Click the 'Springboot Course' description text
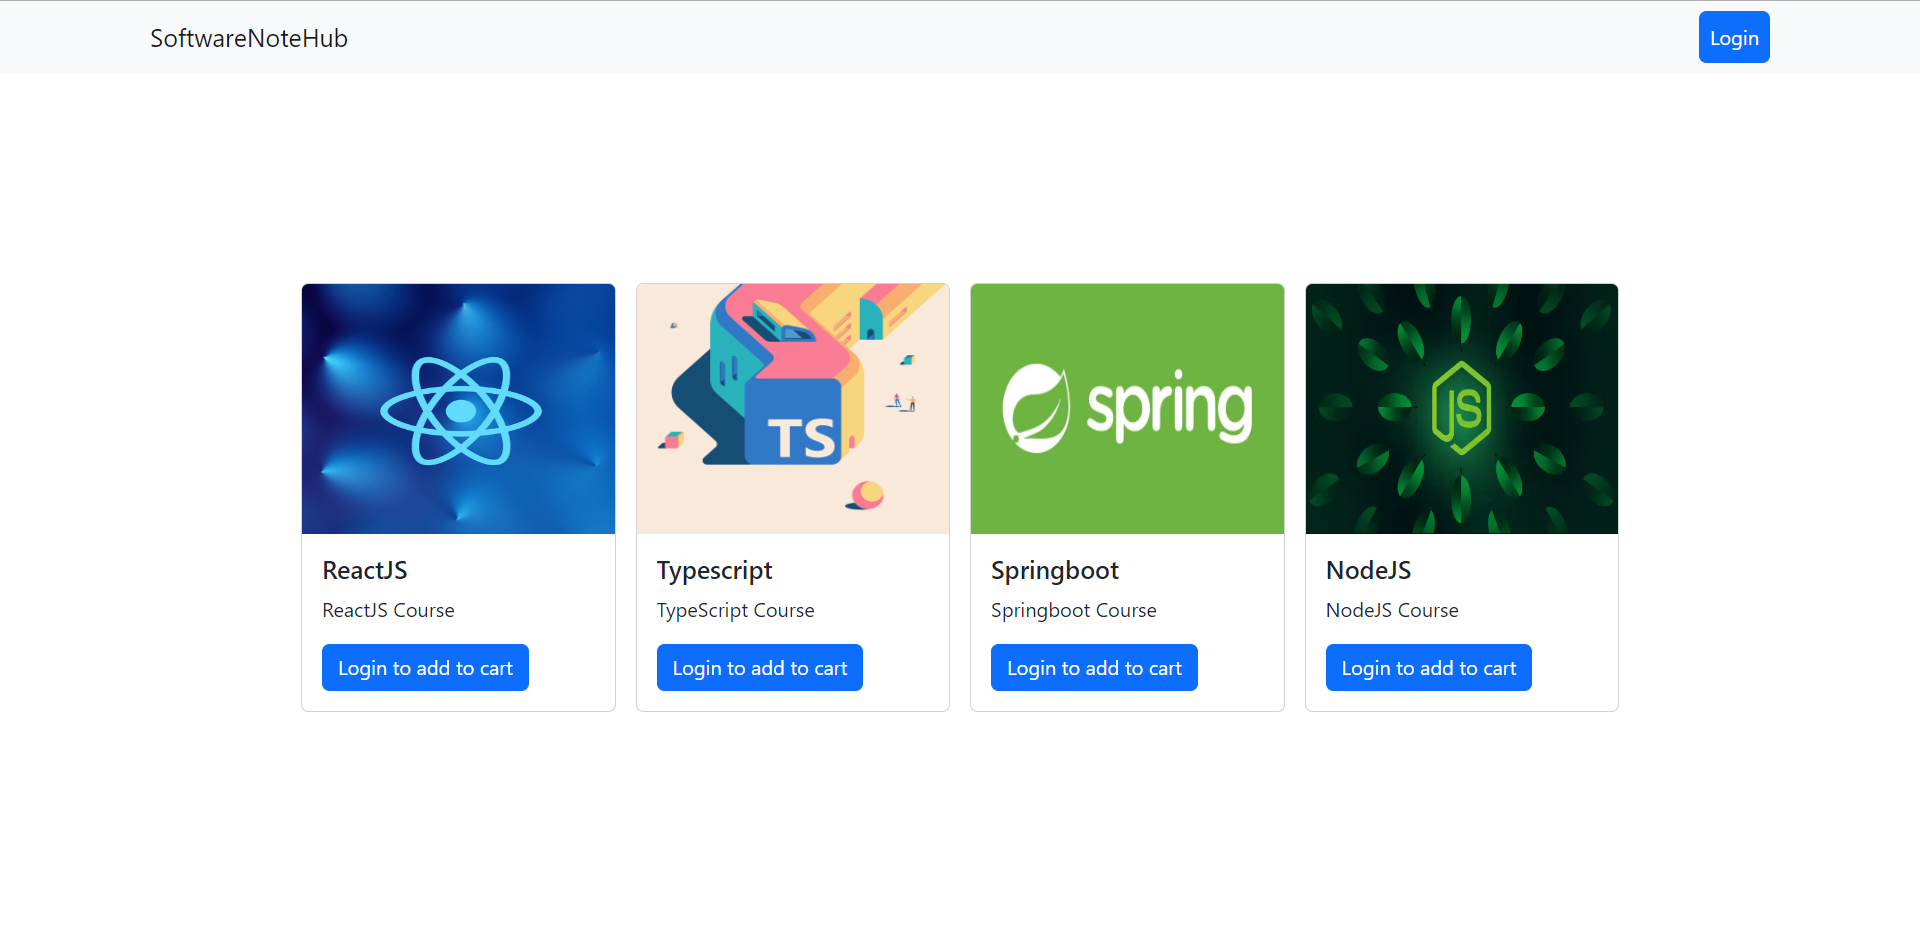The width and height of the screenshot is (1920, 928). (x=1074, y=611)
